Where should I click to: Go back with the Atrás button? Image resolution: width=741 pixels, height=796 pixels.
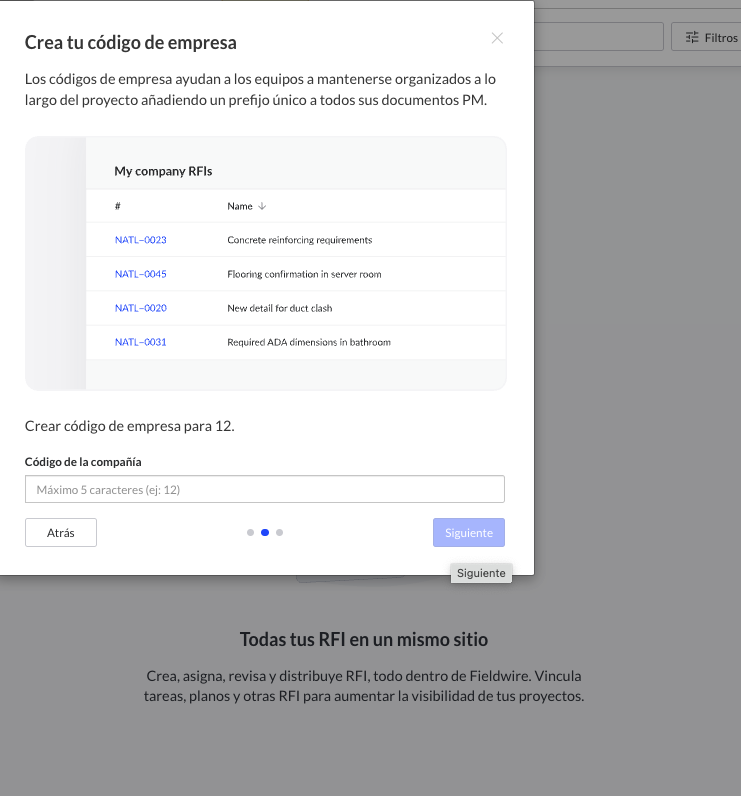coord(61,533)
